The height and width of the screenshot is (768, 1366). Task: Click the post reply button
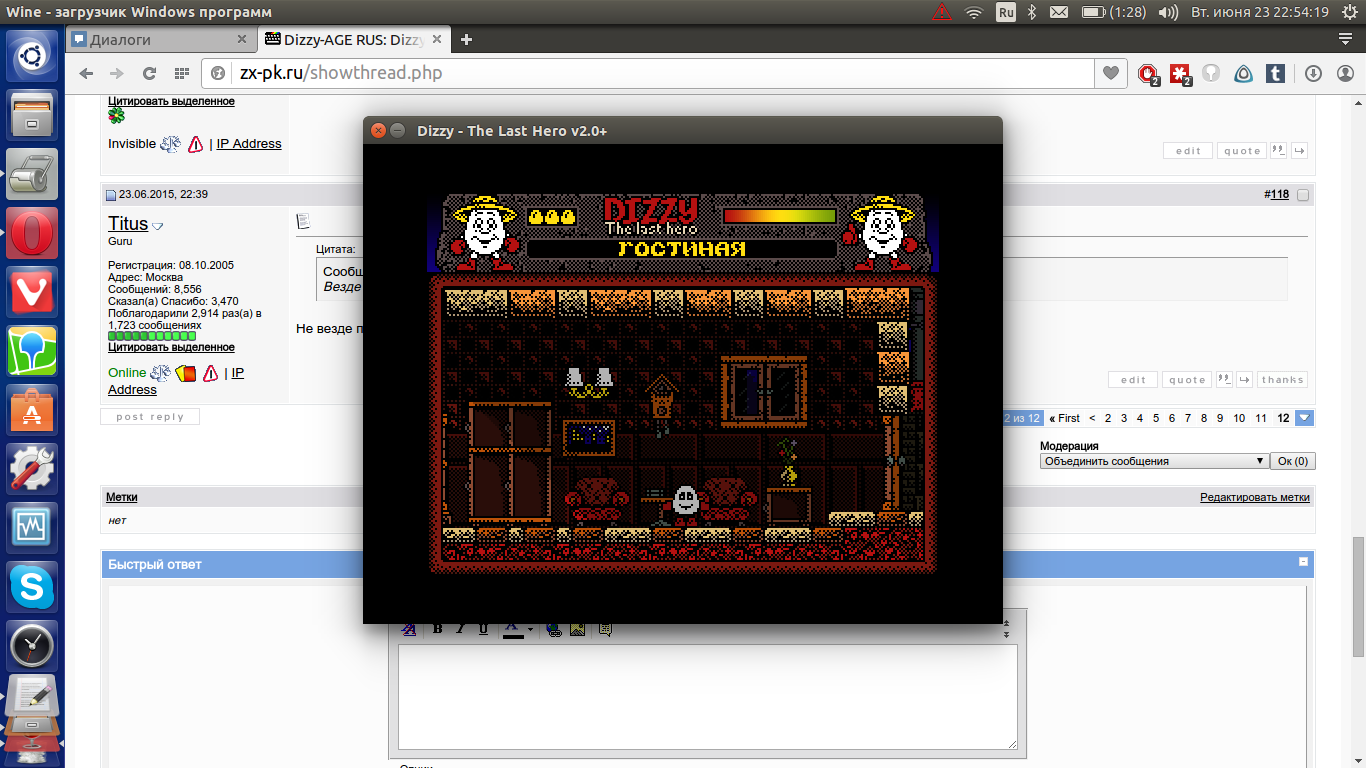click(150, 417)
